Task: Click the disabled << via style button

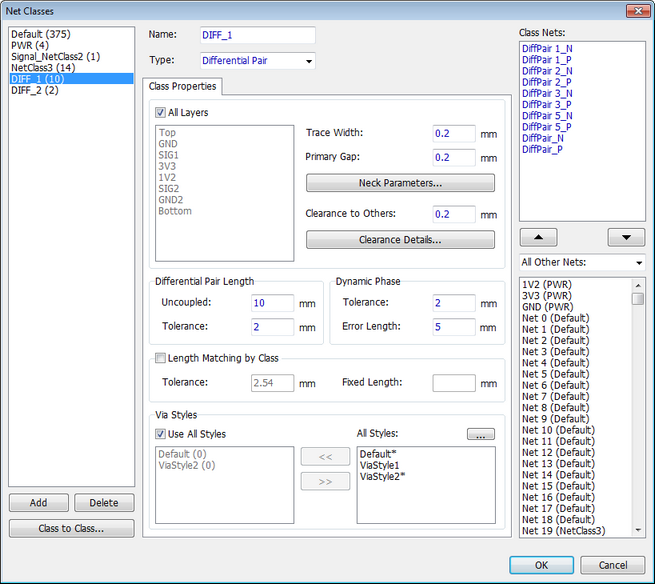Action: [325, 457]
